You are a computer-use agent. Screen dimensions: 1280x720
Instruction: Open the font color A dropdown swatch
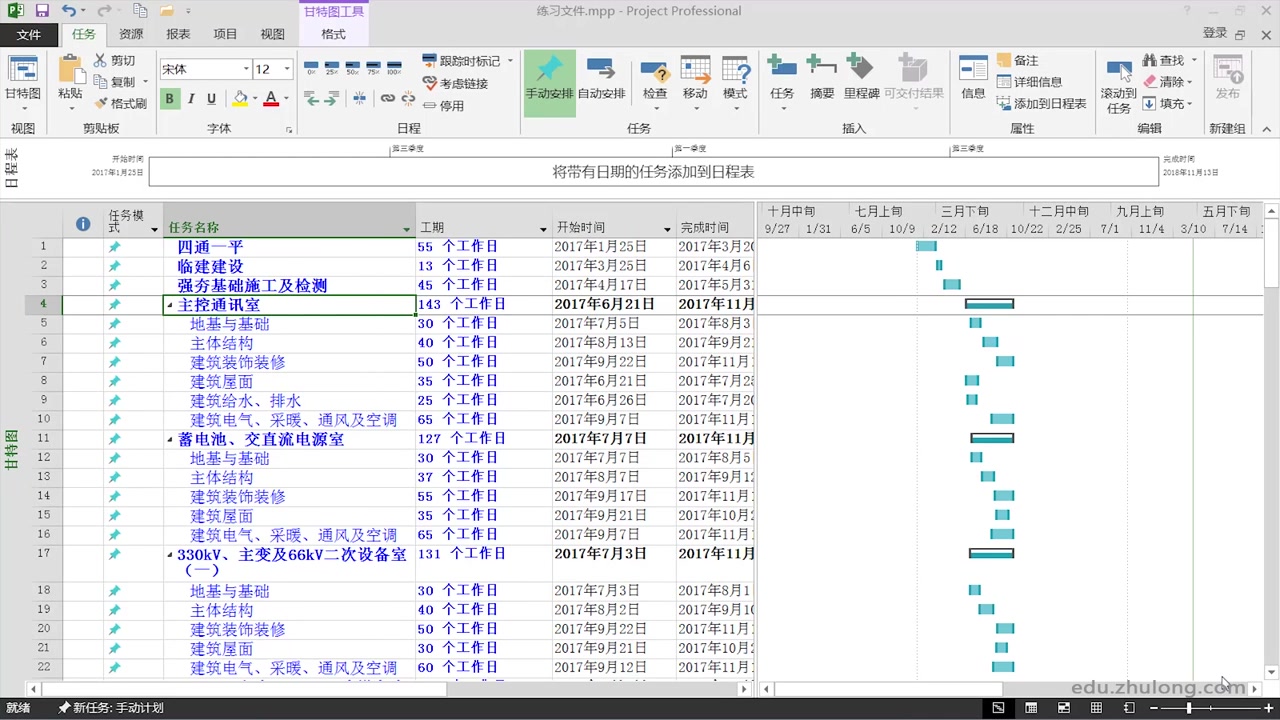pyautogui.click(x=285, y=100)
